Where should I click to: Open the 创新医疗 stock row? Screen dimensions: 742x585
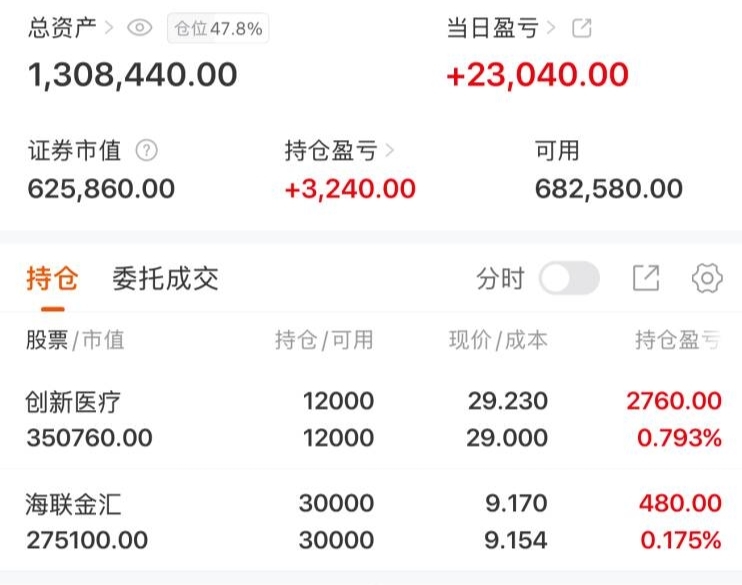click(371, 419)
